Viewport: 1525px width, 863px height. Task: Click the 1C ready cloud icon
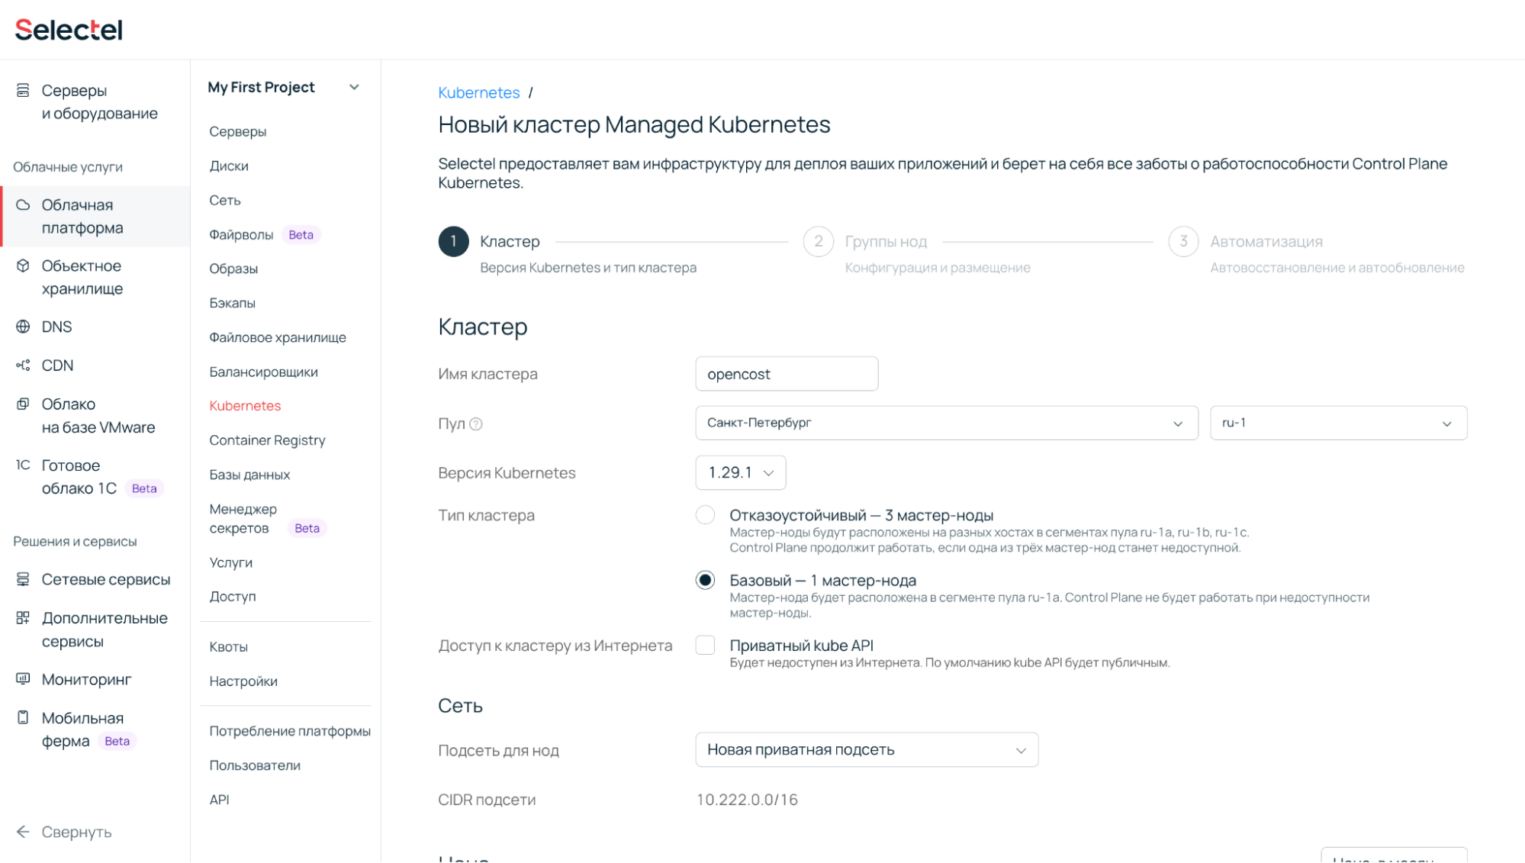pos(23,465)
